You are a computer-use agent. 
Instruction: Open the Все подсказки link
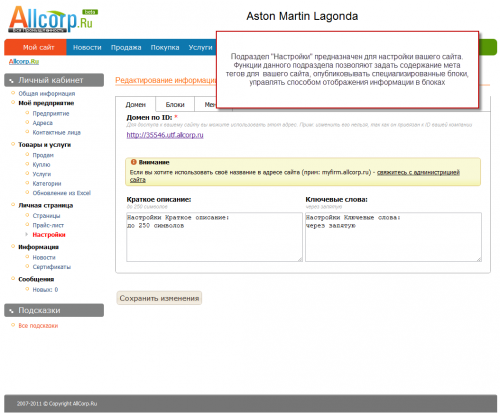pyautogui.click(x=38, y=325)
